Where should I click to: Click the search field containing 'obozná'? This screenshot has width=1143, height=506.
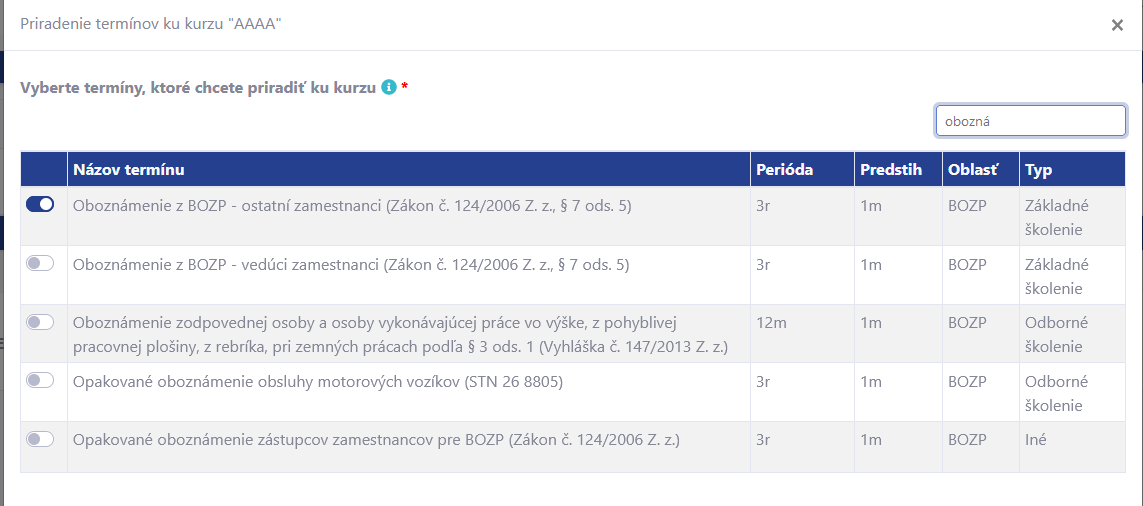point(1031,121)
